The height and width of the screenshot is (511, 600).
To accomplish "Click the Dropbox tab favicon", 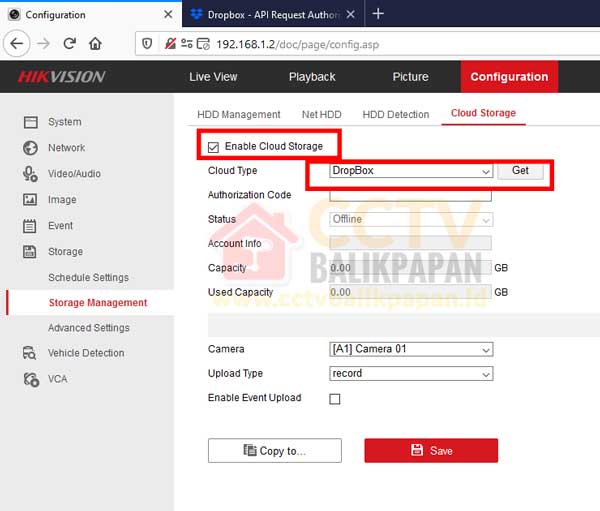I will click(x=197, y=14).
